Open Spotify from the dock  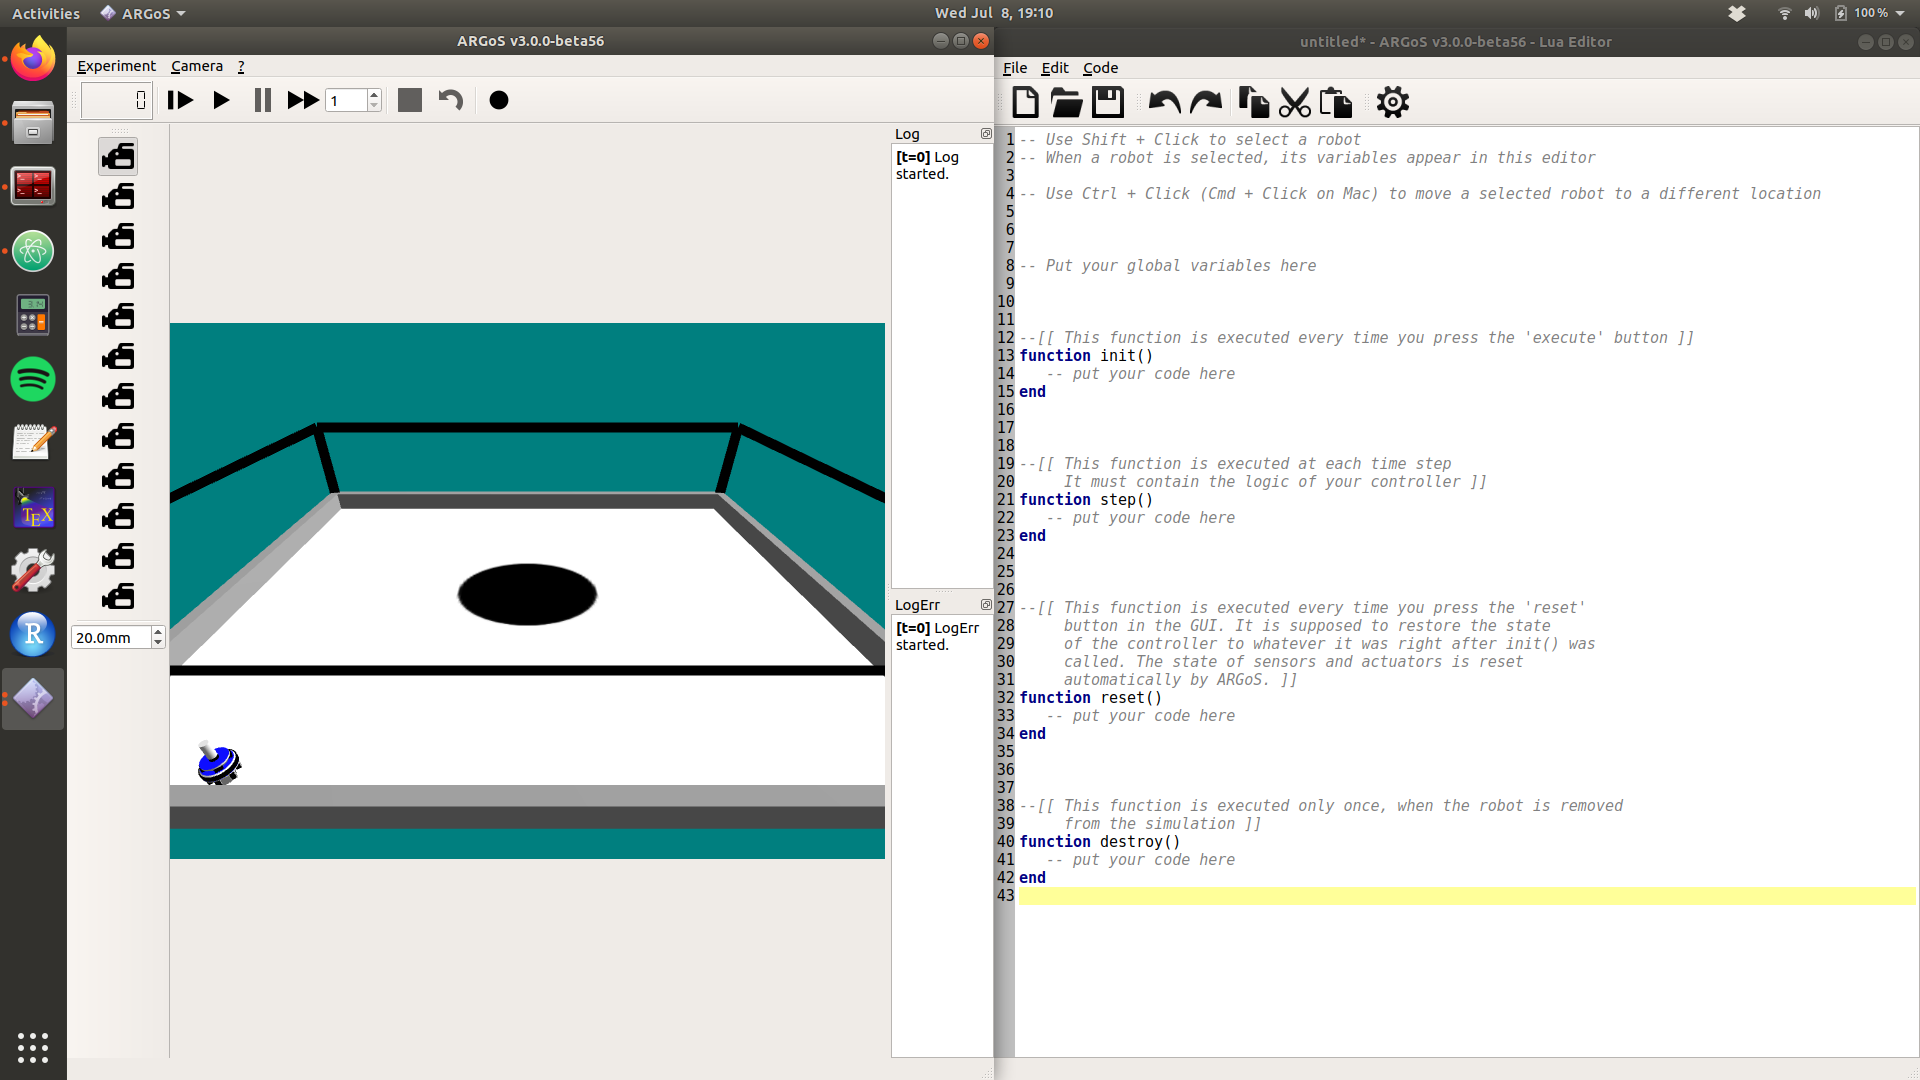(33, 379)
